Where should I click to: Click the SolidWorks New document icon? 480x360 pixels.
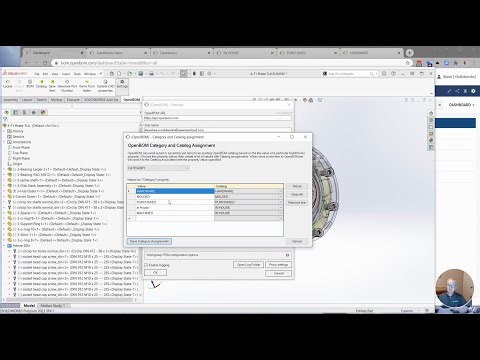pyautogui.click(x=119, y=74)
